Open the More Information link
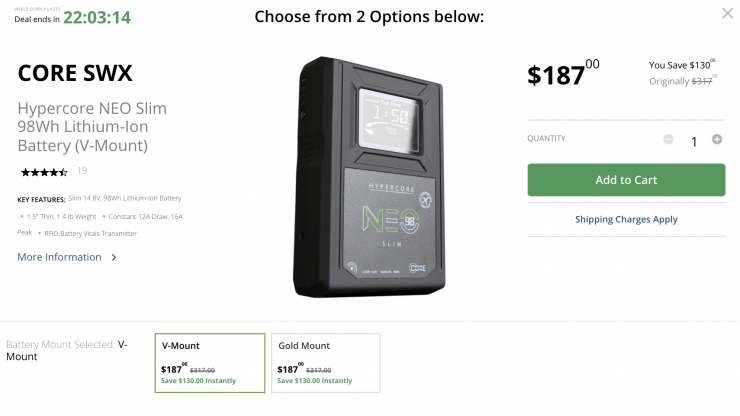Image resolution: width=740 pixels, height=416 pixels. pos(59,257)
